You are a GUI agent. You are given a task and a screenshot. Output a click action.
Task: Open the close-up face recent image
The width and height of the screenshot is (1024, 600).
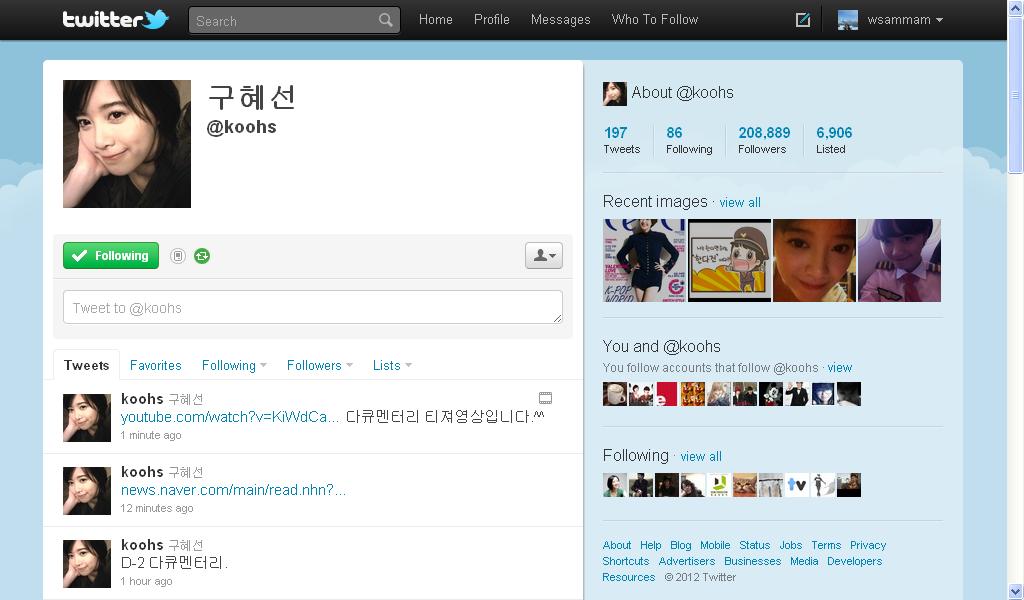[814, 261]
